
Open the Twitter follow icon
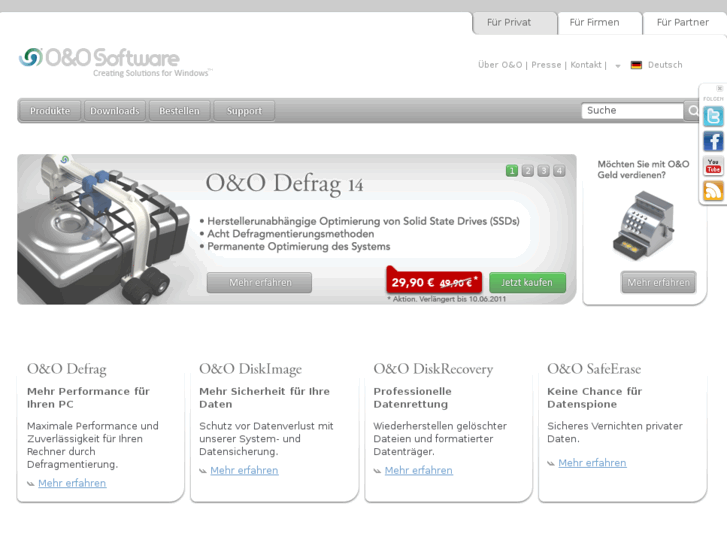tap(713, 116)
